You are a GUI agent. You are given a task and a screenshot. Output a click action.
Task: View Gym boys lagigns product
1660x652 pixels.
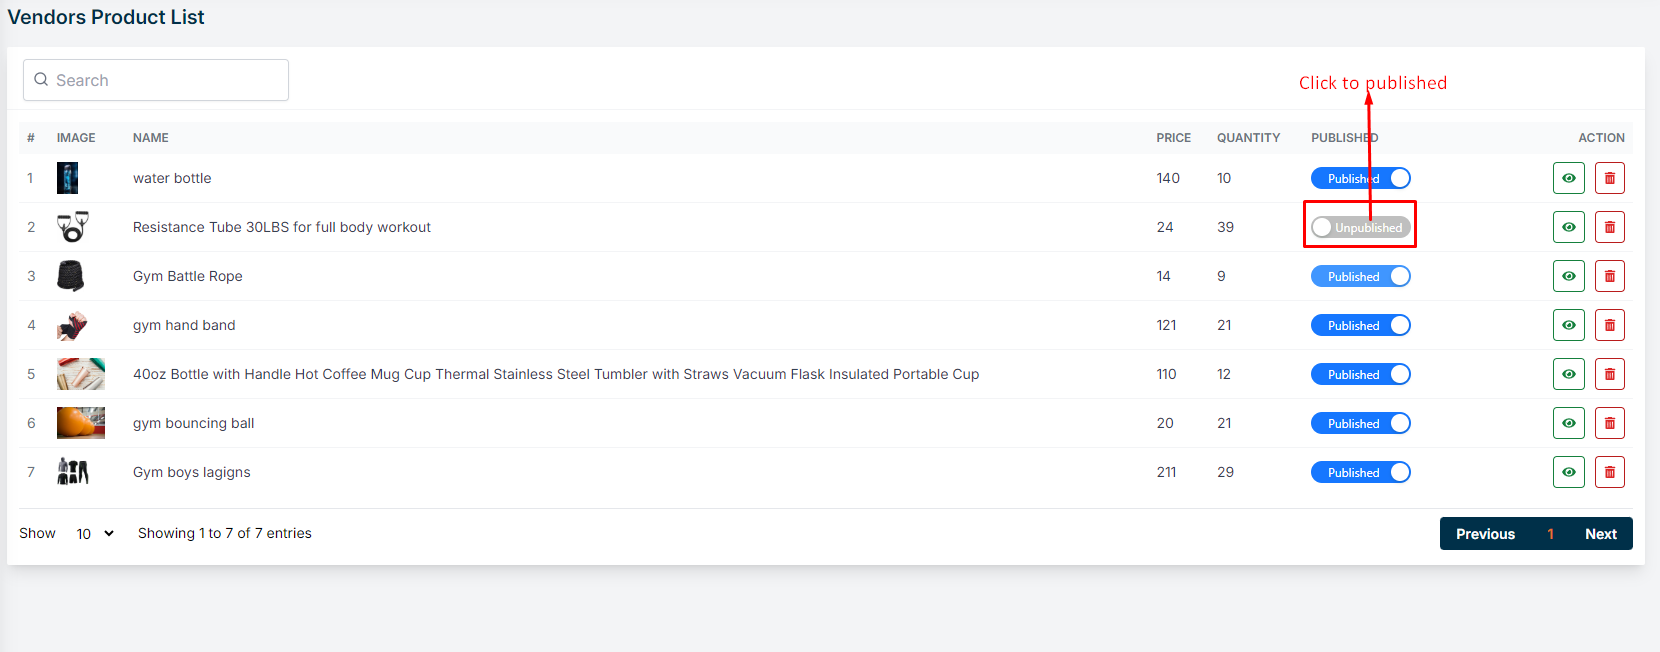tap(1568, 472)
